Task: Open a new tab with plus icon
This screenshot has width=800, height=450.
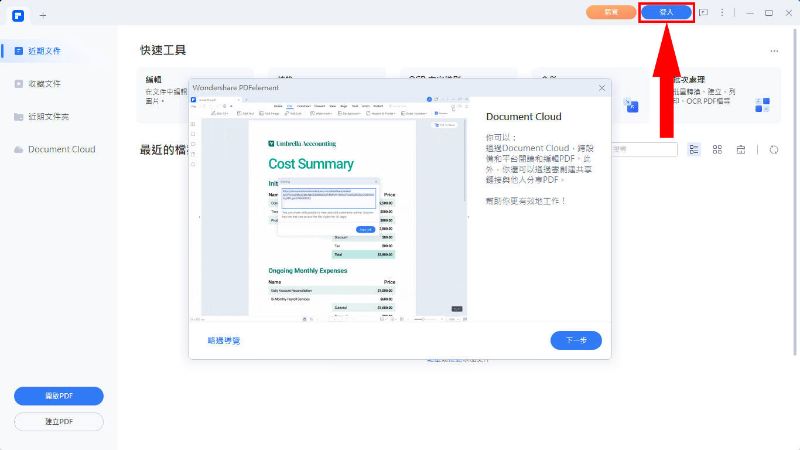Action: click(43, 16)
